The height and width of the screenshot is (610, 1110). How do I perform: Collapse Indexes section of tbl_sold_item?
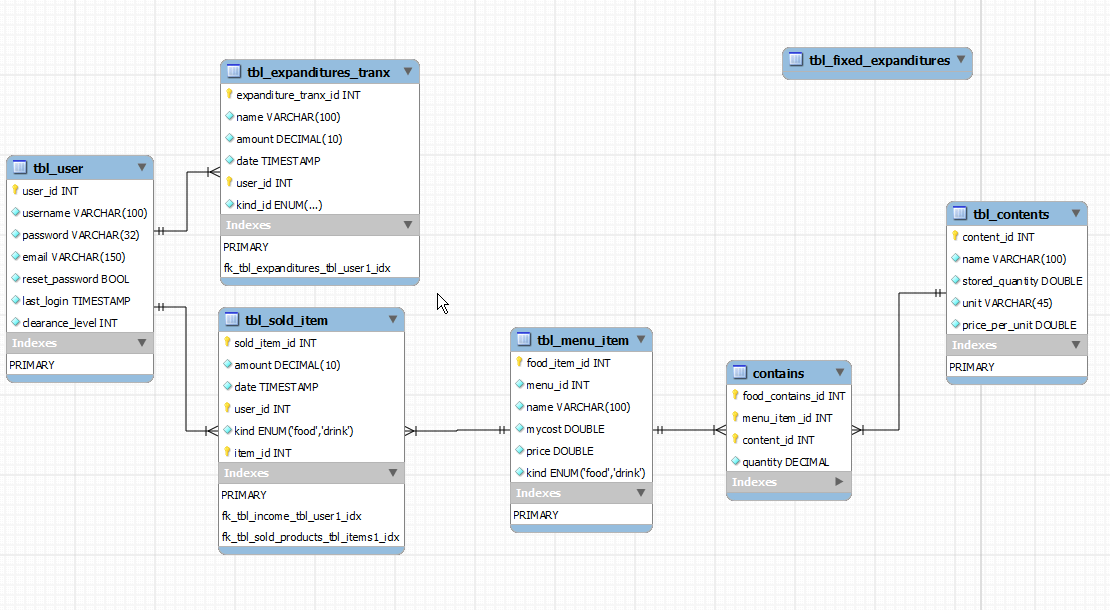393,472
